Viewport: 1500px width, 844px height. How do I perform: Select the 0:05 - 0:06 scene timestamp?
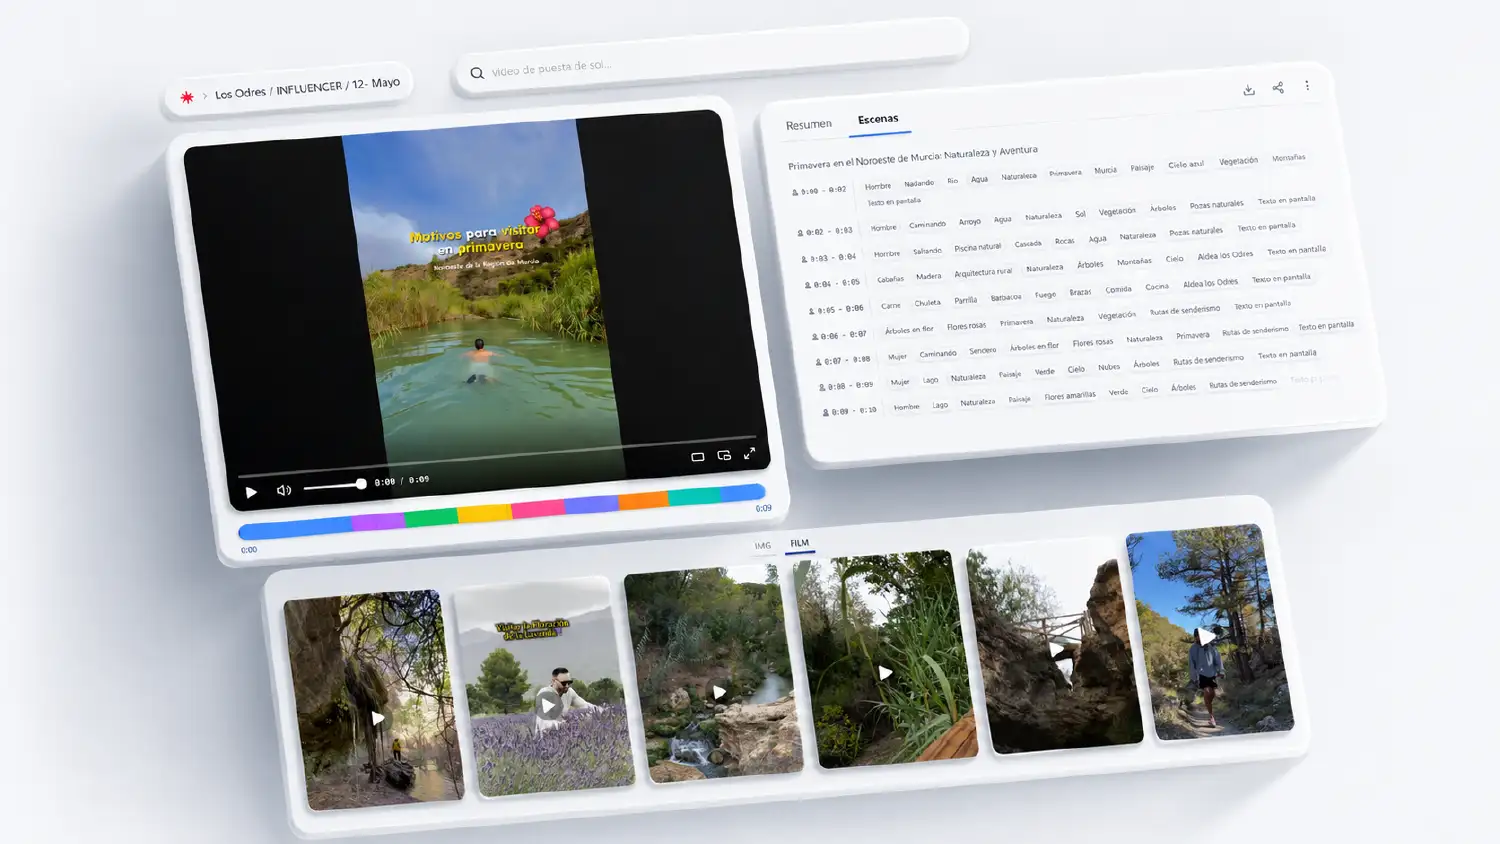(x=837, y=310)
